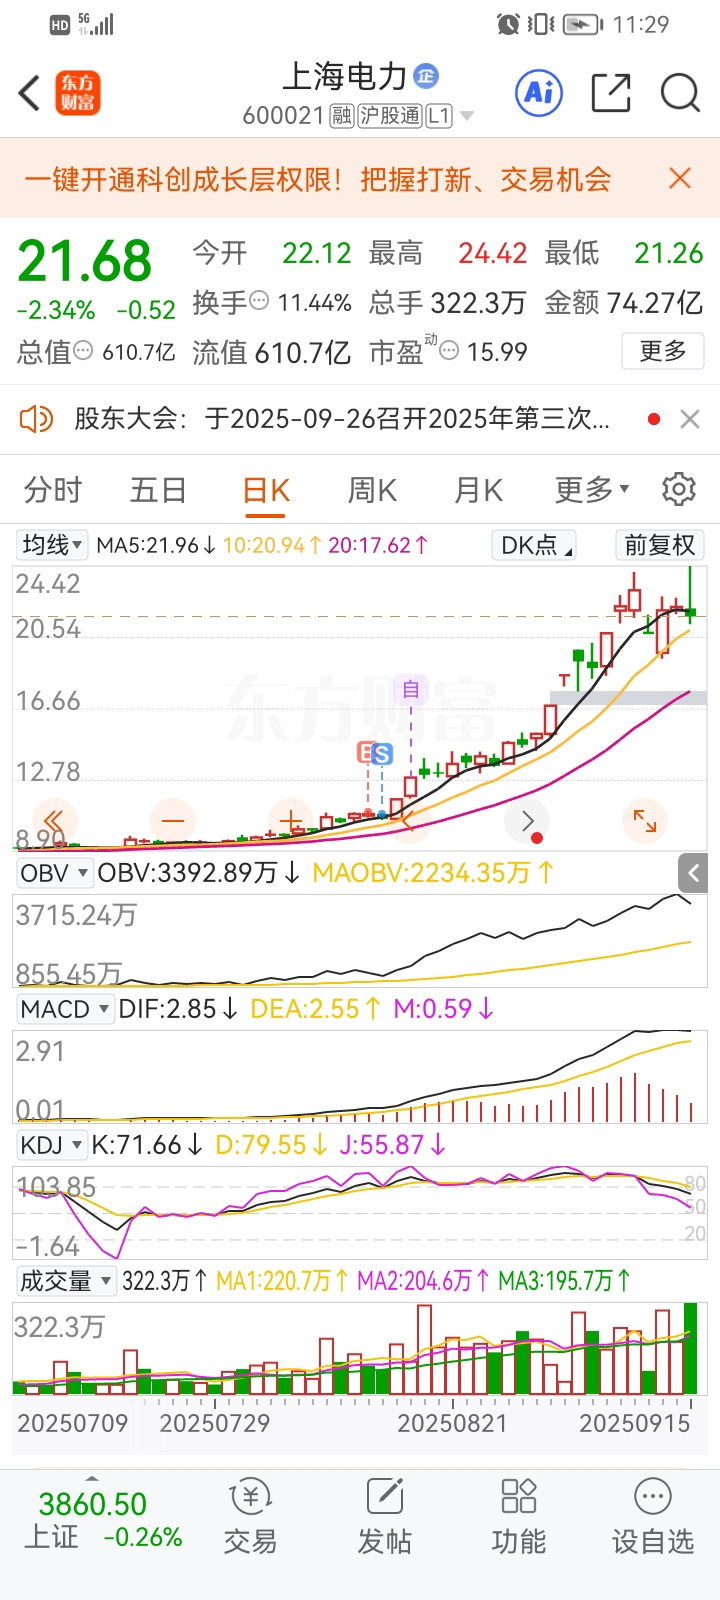Viewport: 720px width, 1600px height.
Task: Tap the DIF:2.85 readout
Action: (178, 1009)
